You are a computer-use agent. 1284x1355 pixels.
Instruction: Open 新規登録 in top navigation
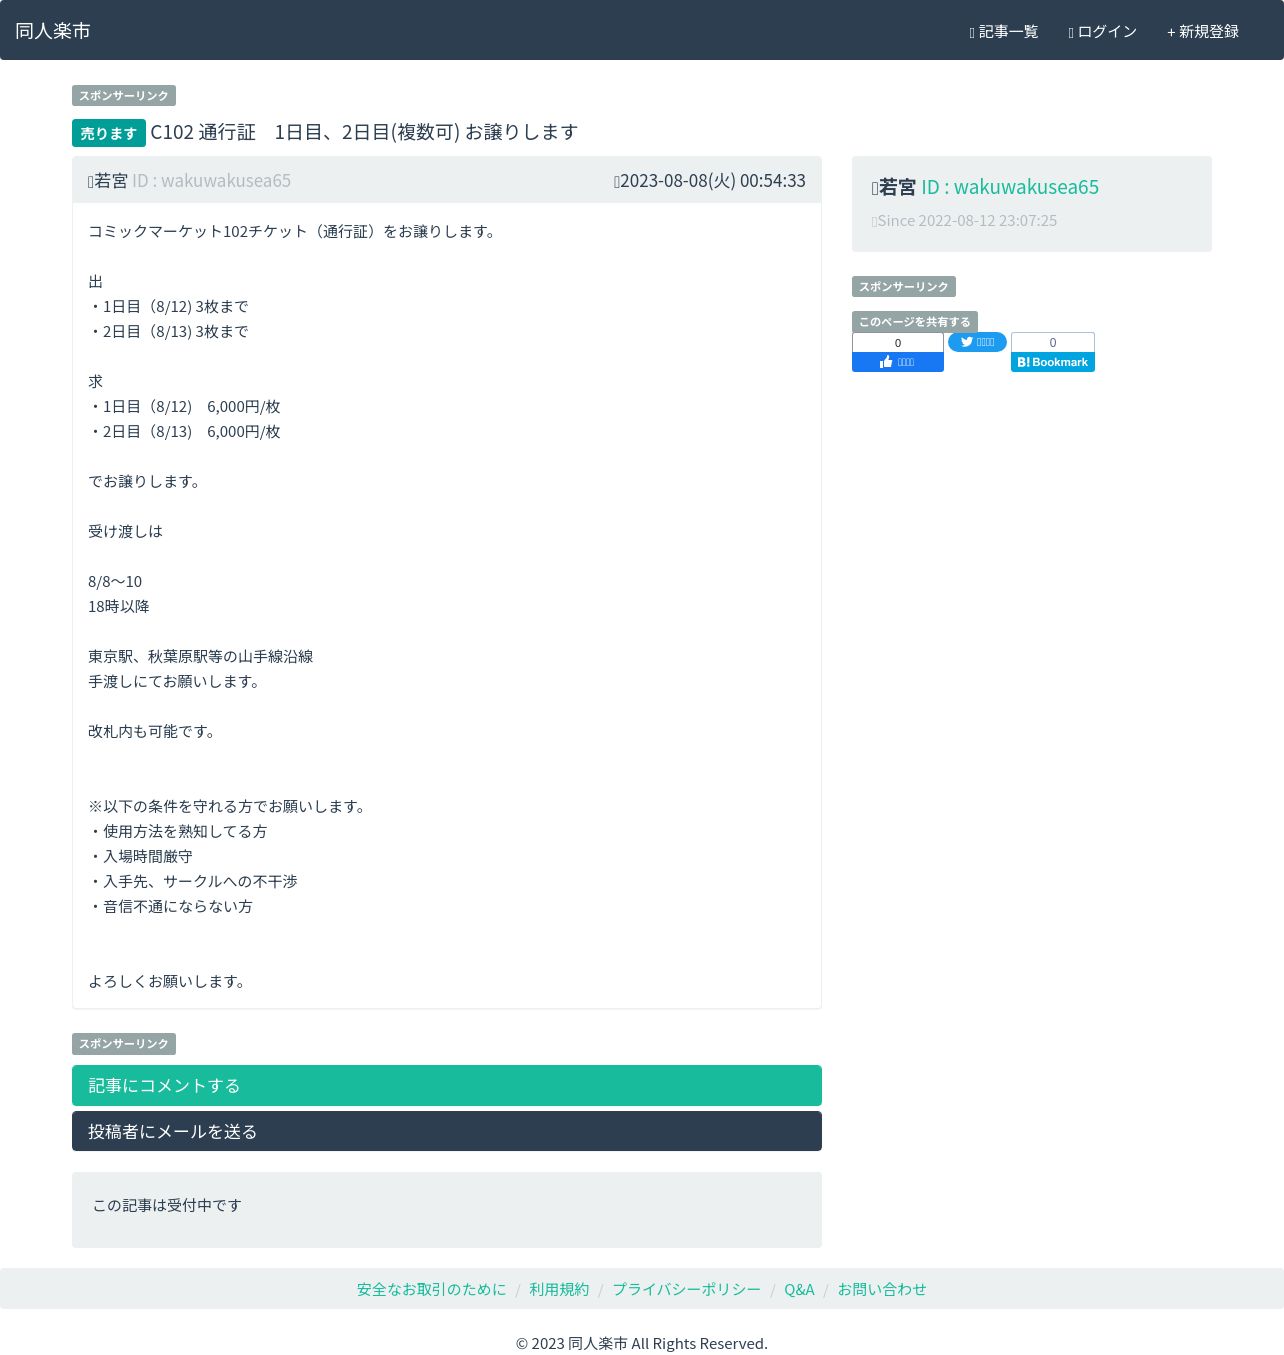(x=1203, y=32)
